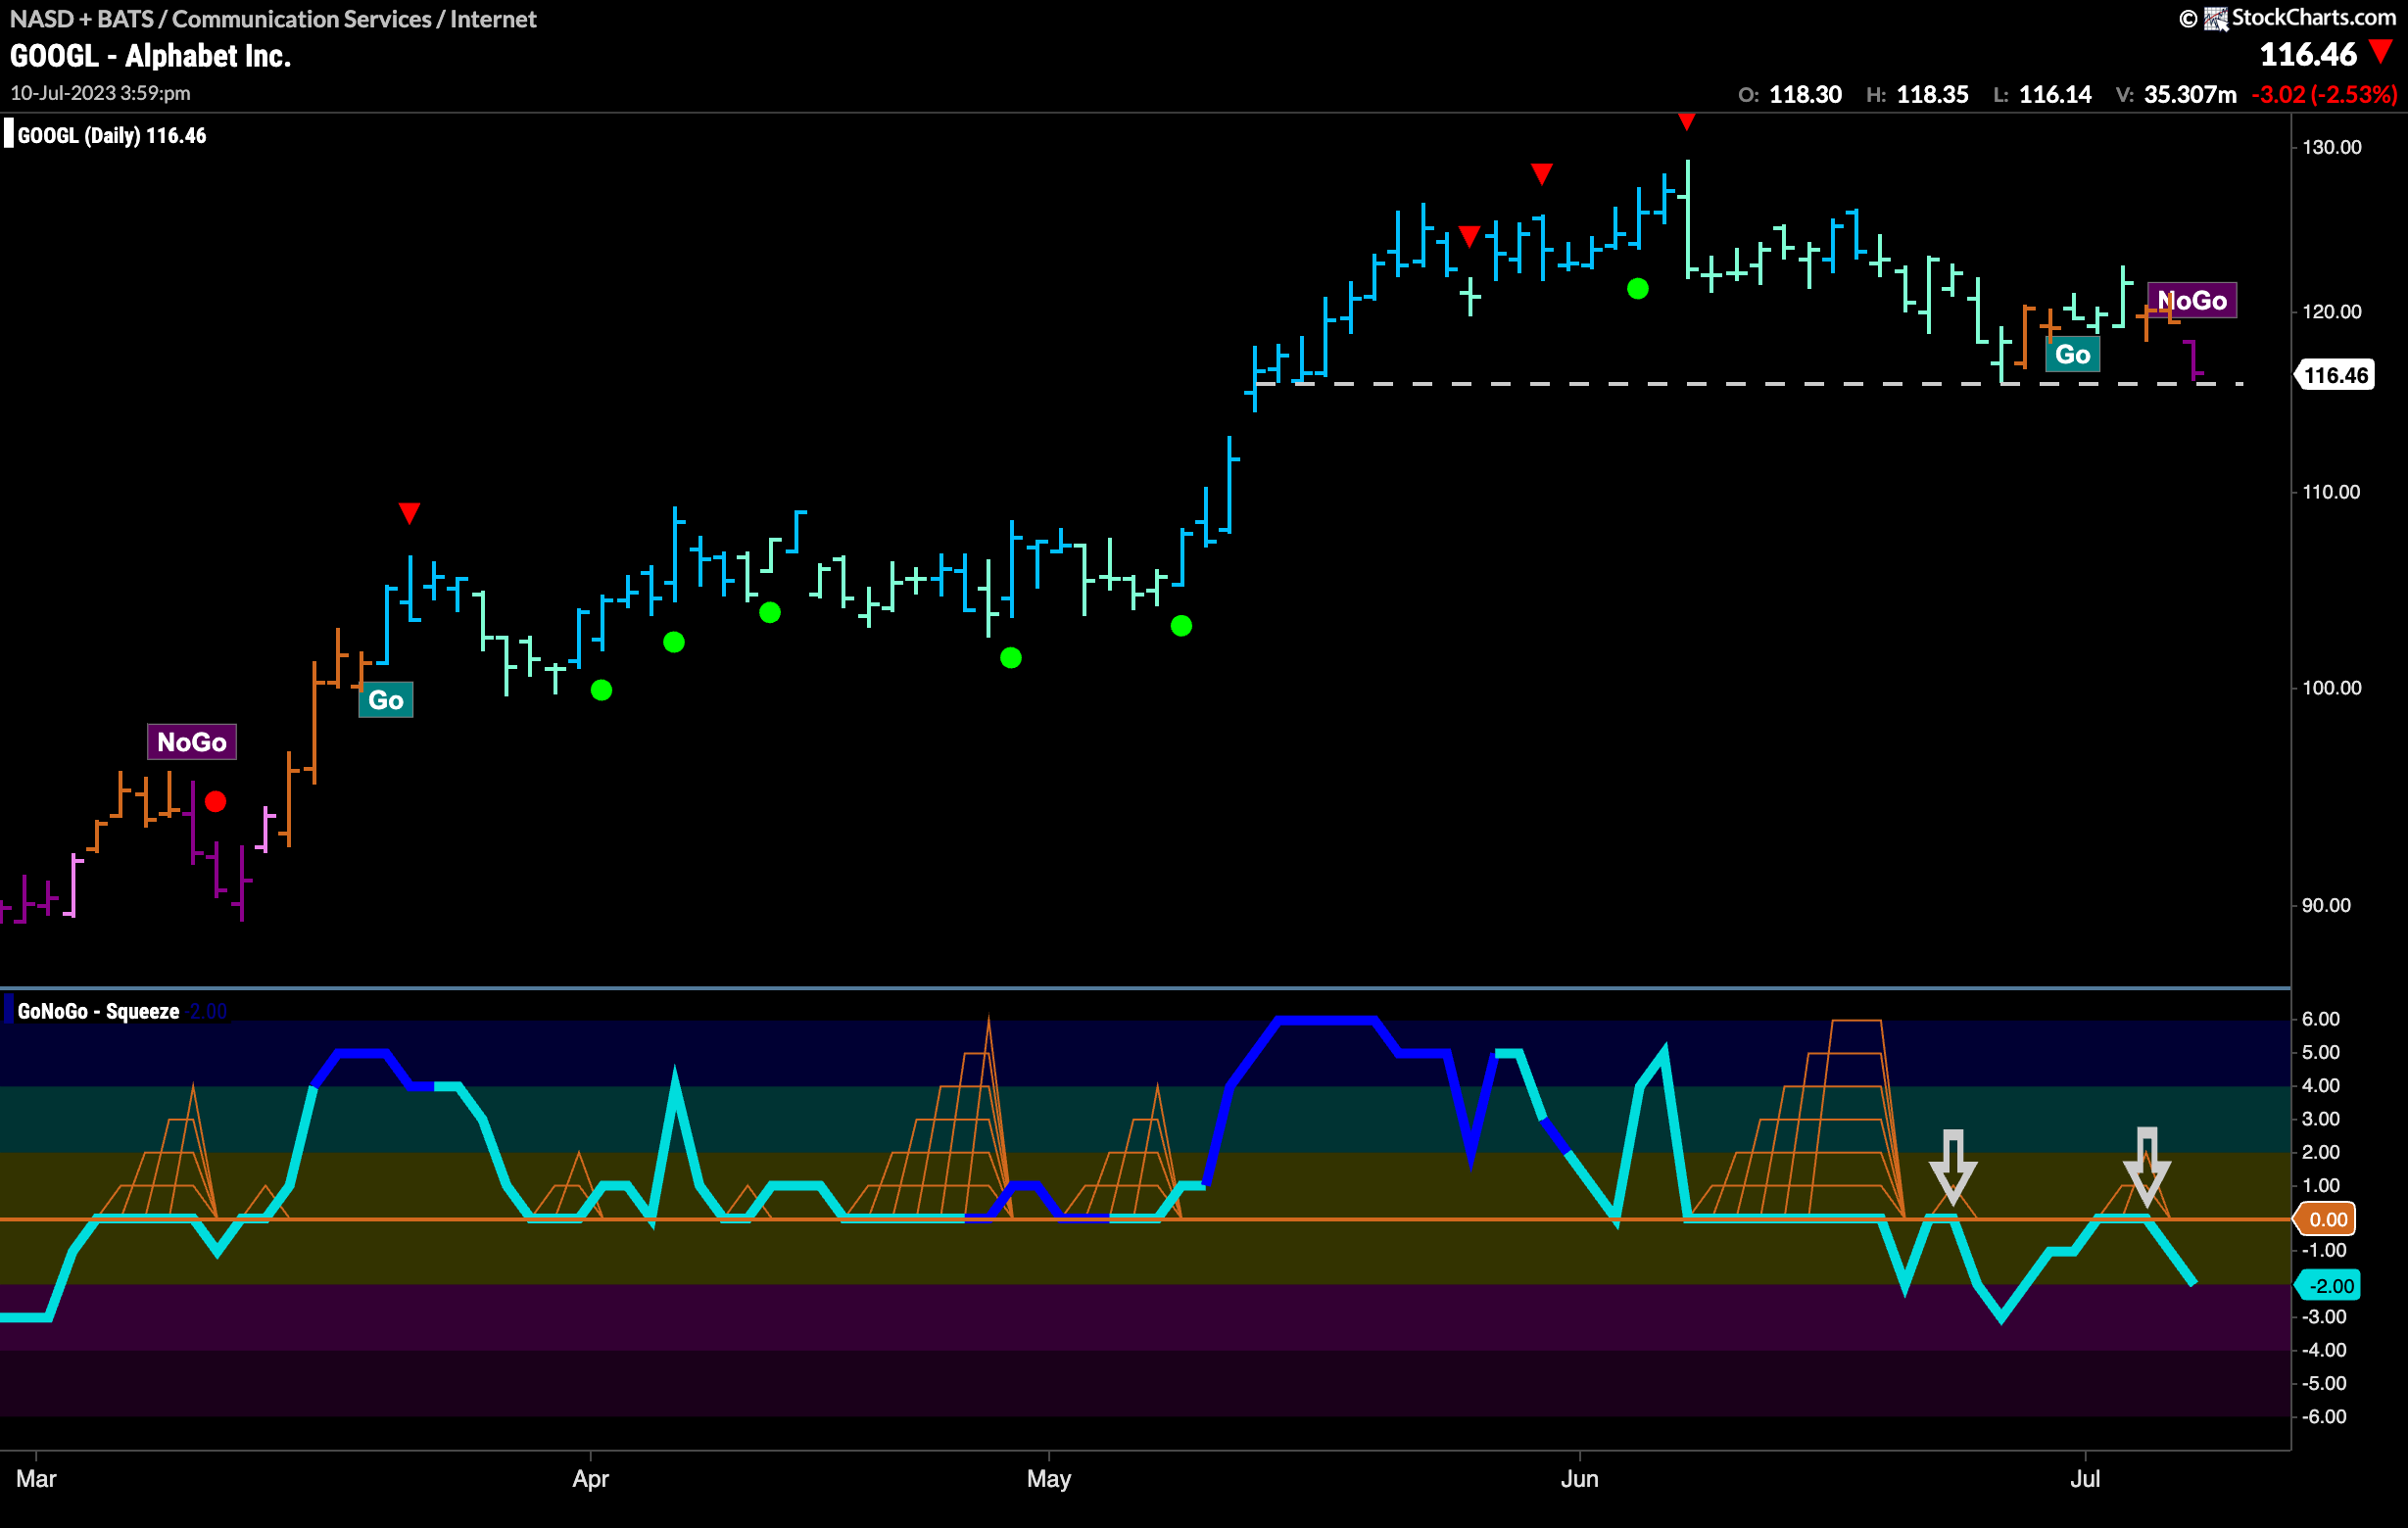This screenshot has height=1528, width=2408.
Task: Click the GoNoGo - Squeeze panel label
Action: (x=98, y=1011)
